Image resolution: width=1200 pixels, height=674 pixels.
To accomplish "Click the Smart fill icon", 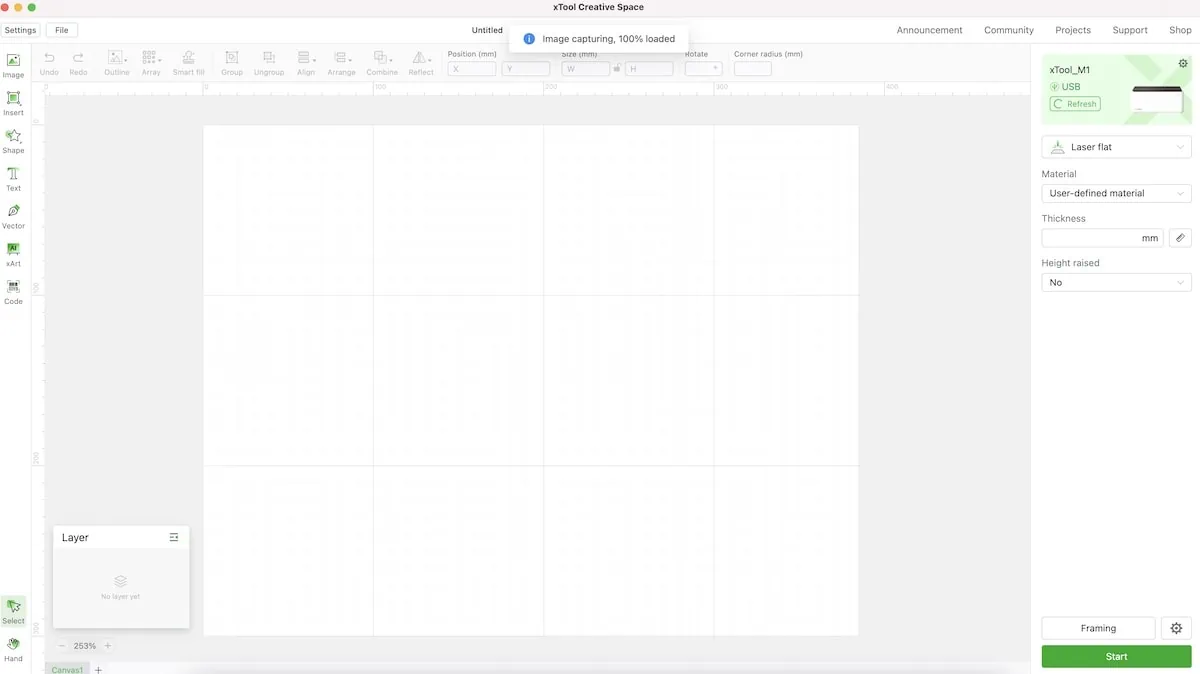I will coord(188,64).
